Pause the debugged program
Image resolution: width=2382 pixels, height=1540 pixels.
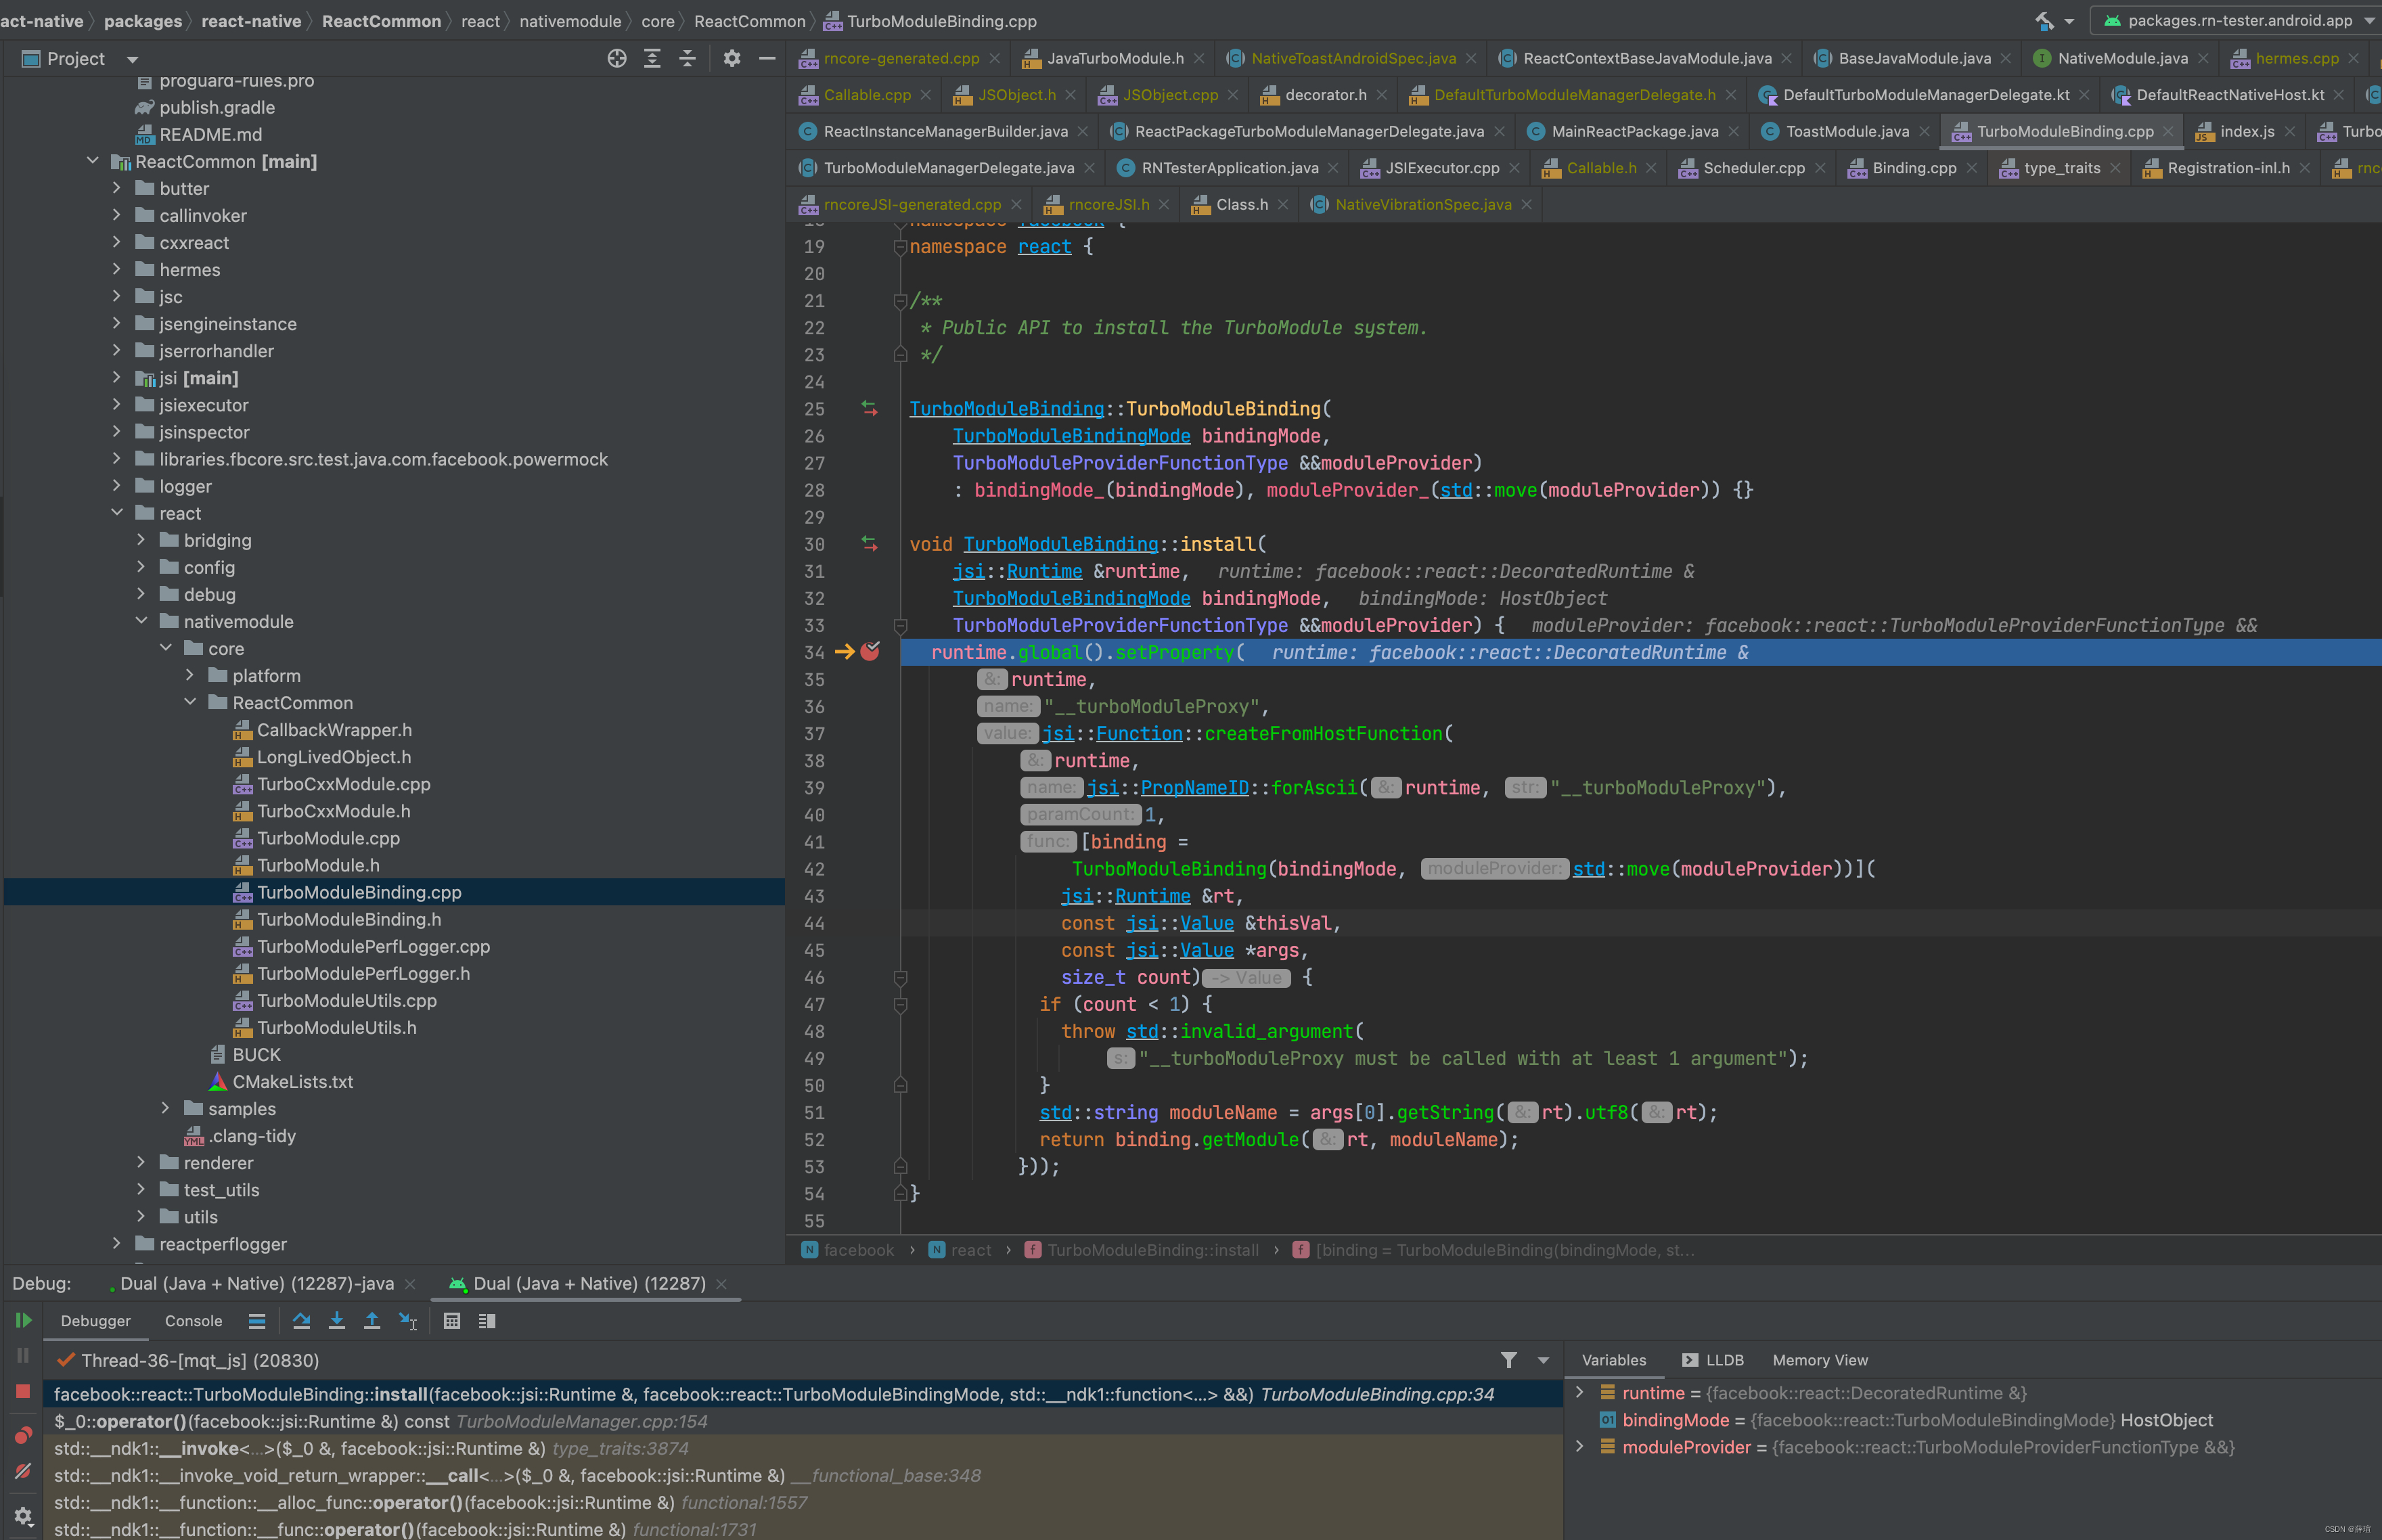pyautogui.click(x=23, y=1355)
